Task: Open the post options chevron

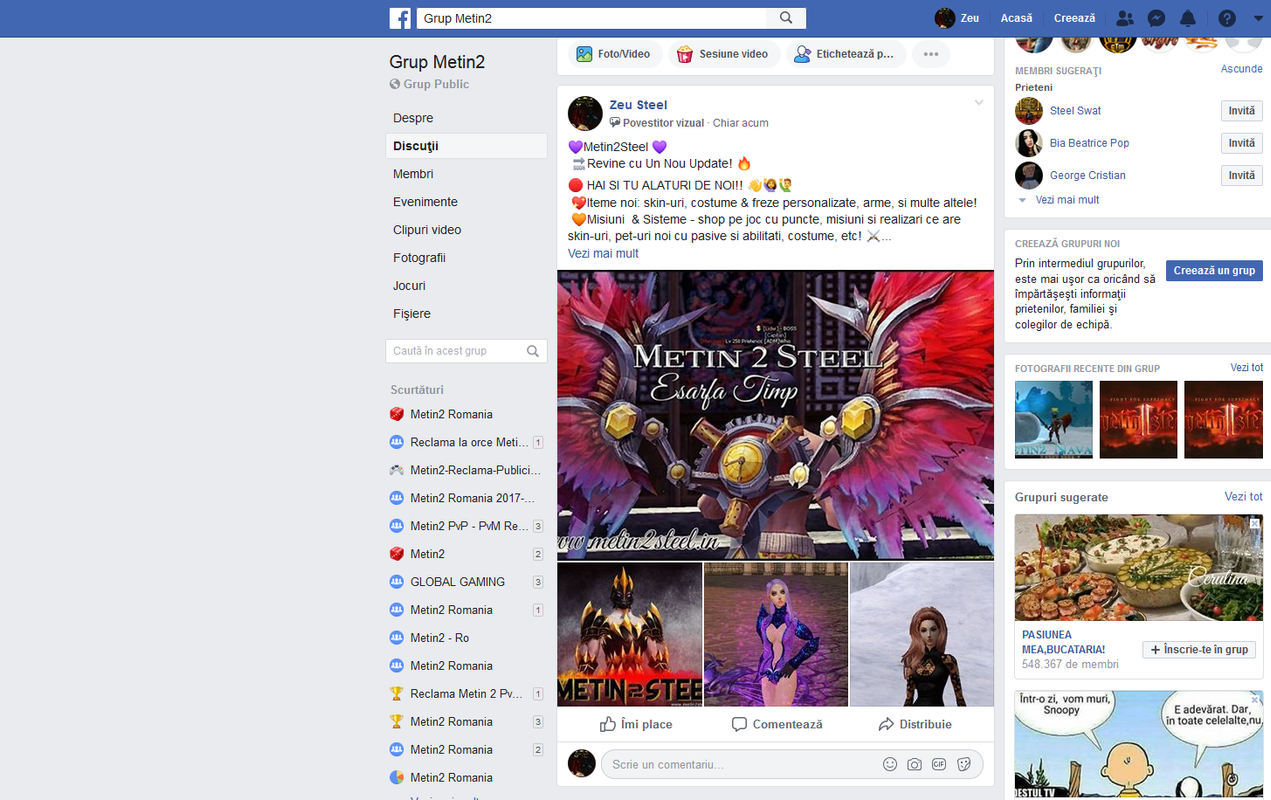Action: 979,103
